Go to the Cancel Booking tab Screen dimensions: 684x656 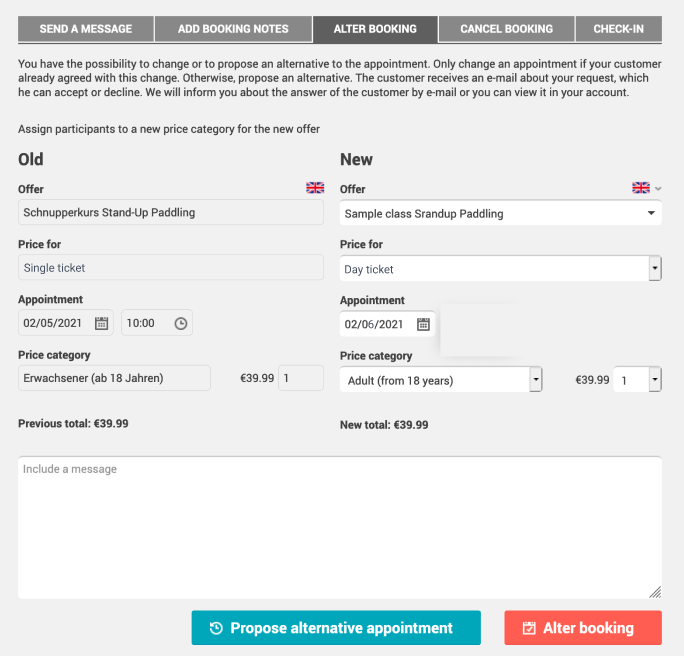[506, 29]
